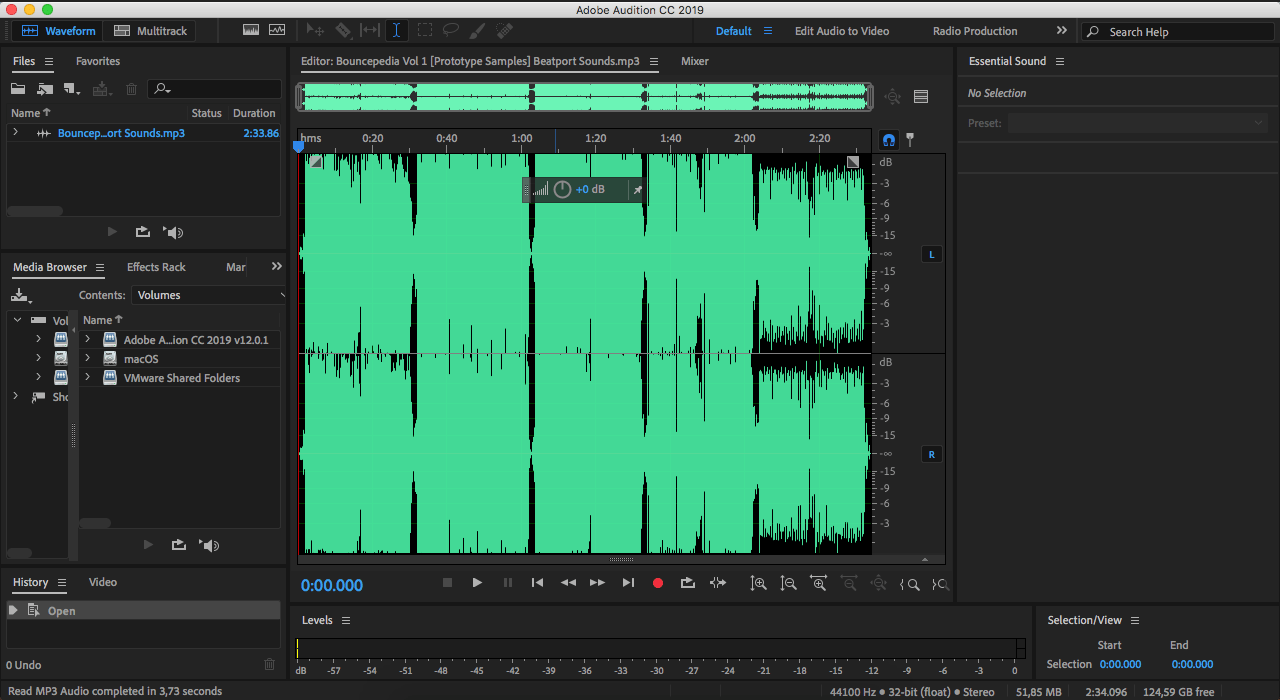Image resolution: width=1280 pixels, height=700 pixels.
Task: Toggle the left channel L button
Action: 931,255
